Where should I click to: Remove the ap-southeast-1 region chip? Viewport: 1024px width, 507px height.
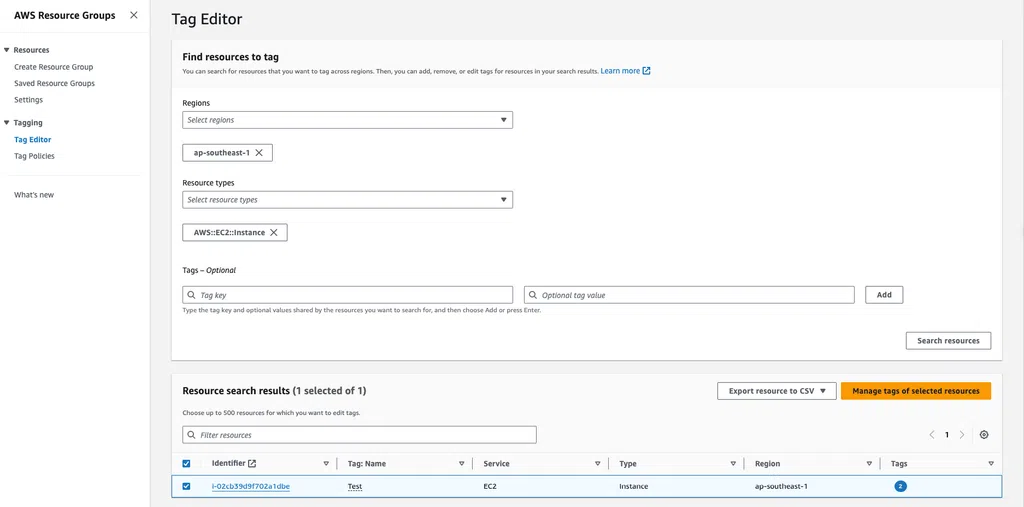coord(259,152)
